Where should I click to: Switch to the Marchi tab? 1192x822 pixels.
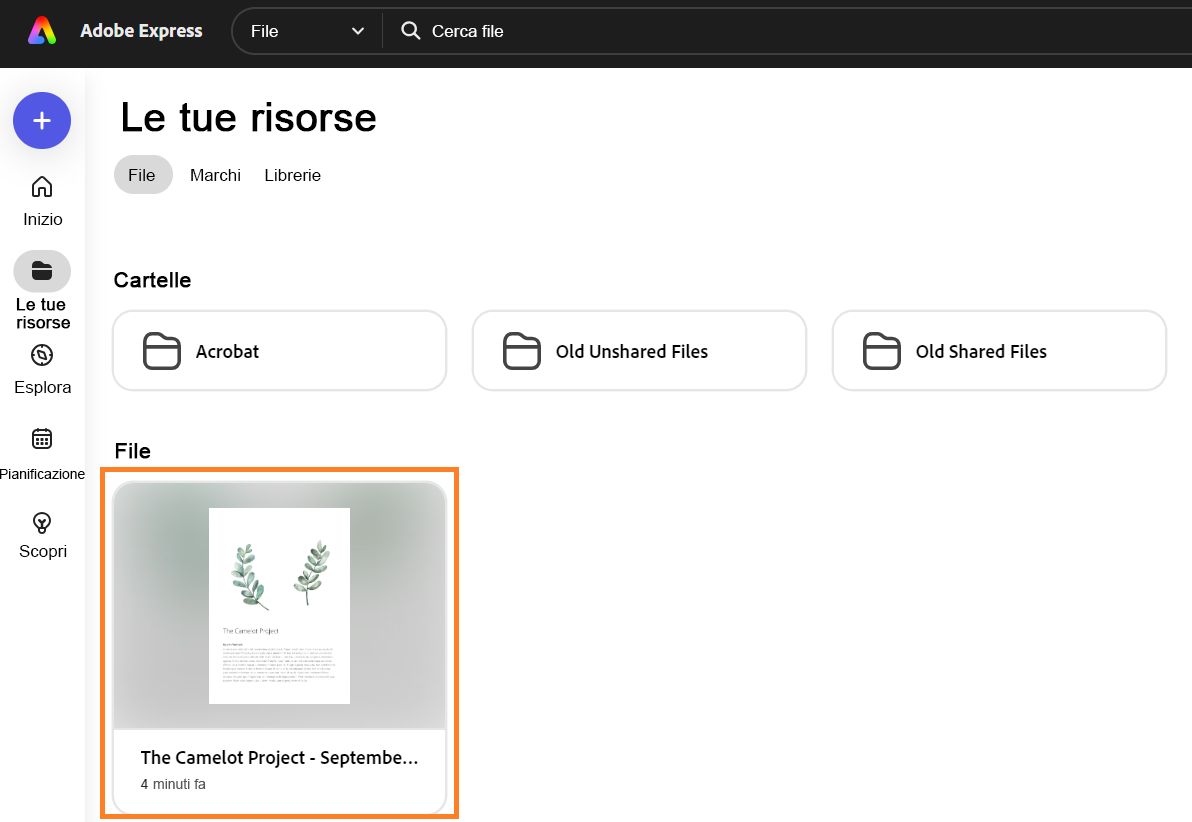point(215,175)
